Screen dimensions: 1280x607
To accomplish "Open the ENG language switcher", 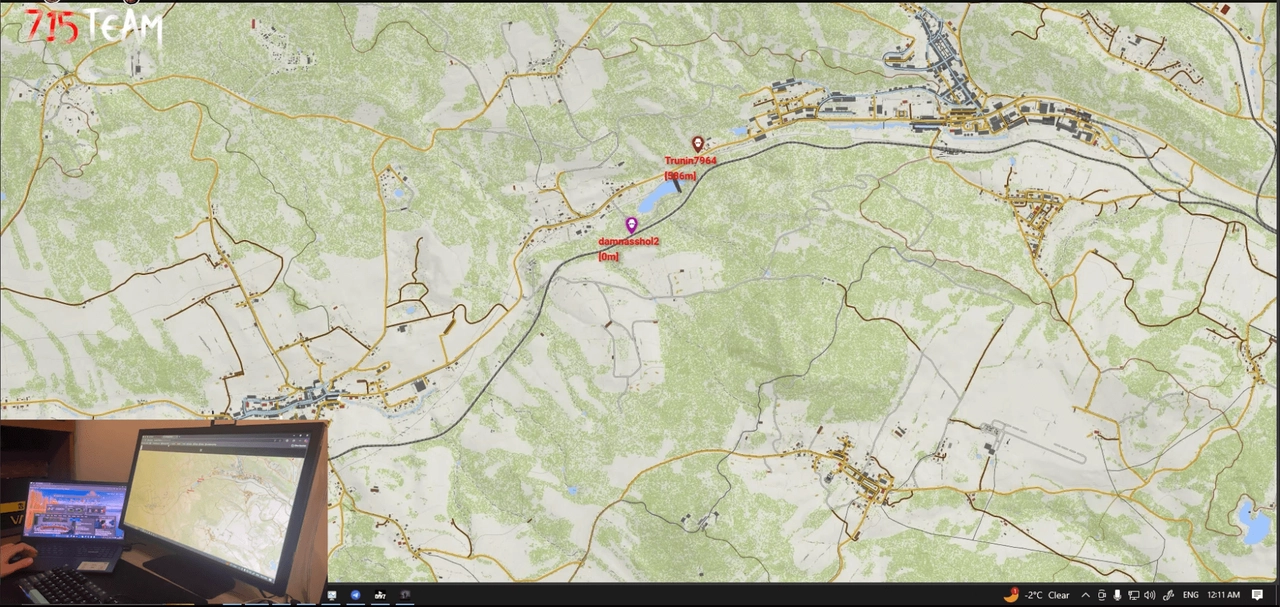I will (x=1190, y=595).
